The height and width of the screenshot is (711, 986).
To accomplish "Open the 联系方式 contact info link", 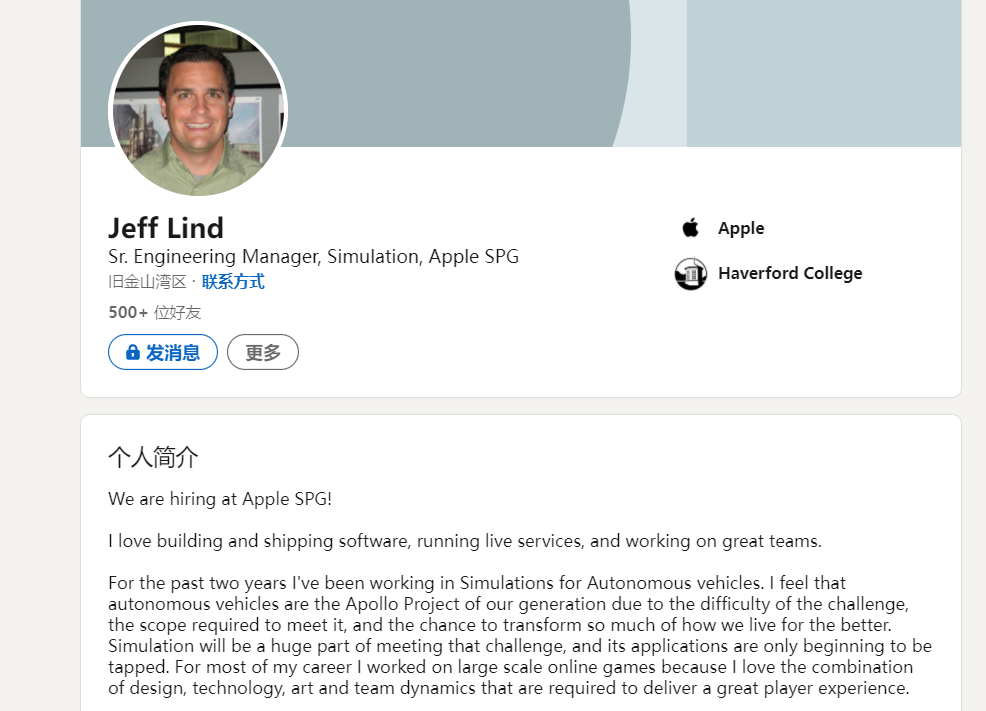I will (x=233, y=282).
